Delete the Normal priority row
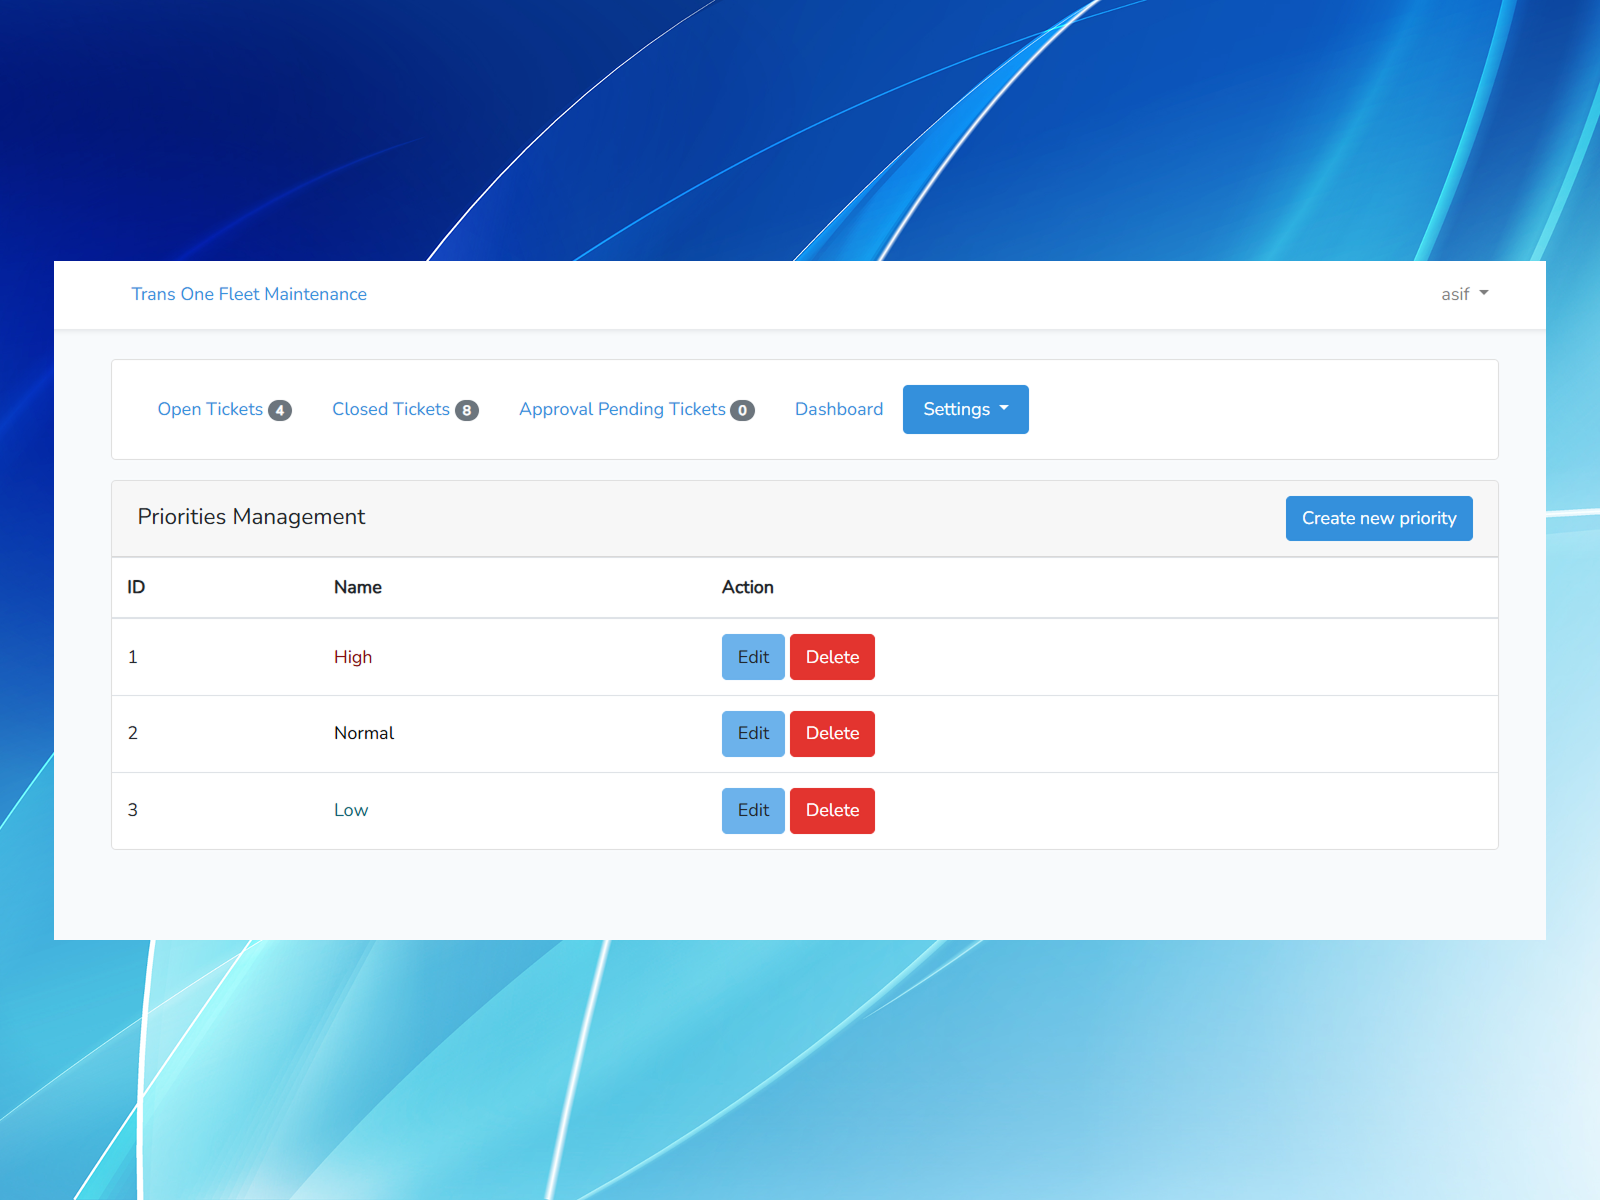Viewport: 1600px width, 1200px height. (832, 734)
